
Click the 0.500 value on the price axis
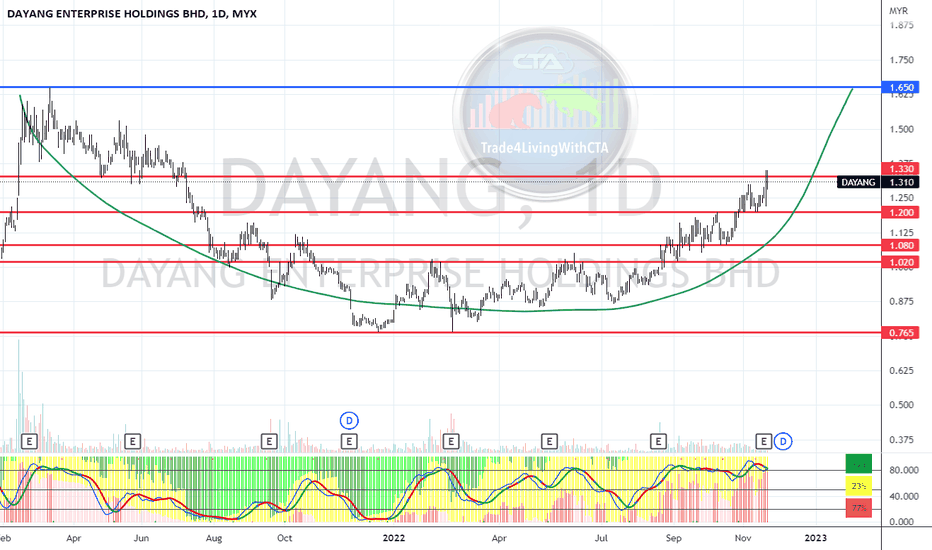[x=902, y=405]
